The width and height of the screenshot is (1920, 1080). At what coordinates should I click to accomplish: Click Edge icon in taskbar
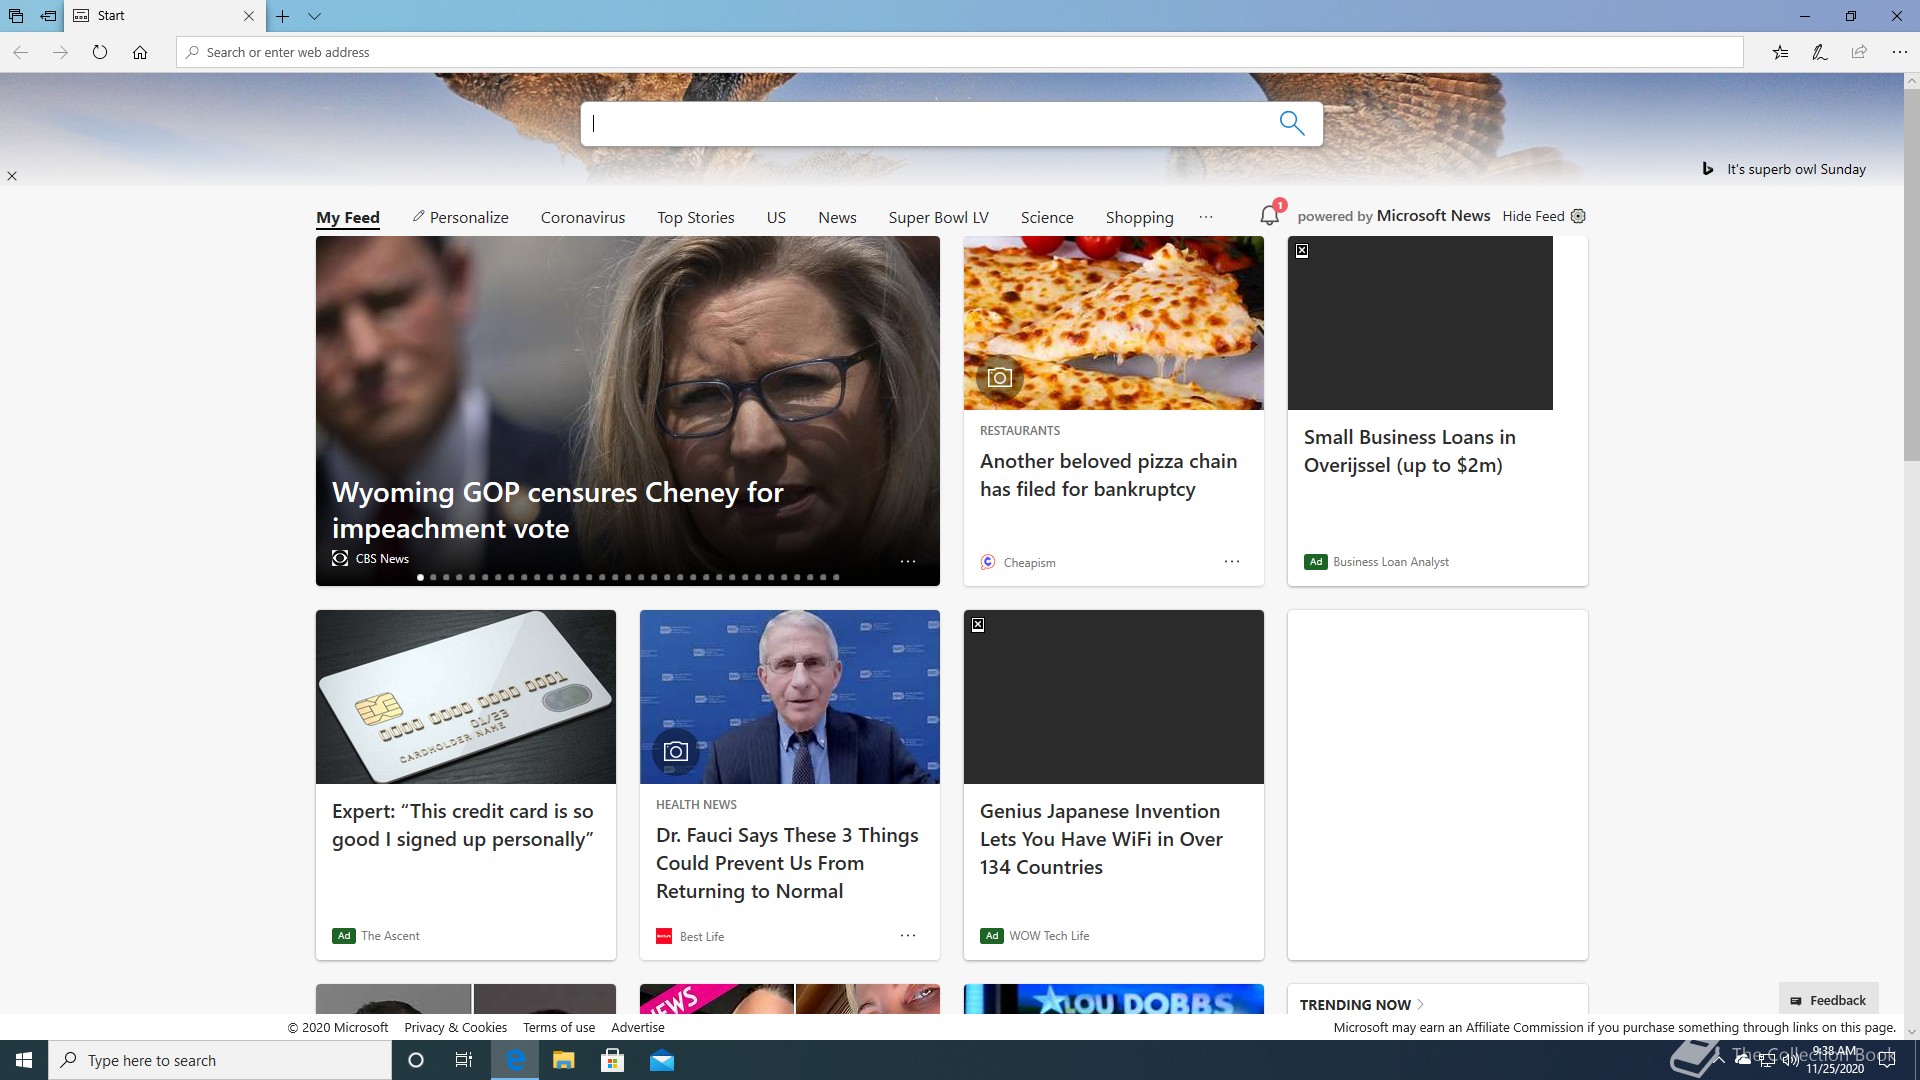[515, 1060]
